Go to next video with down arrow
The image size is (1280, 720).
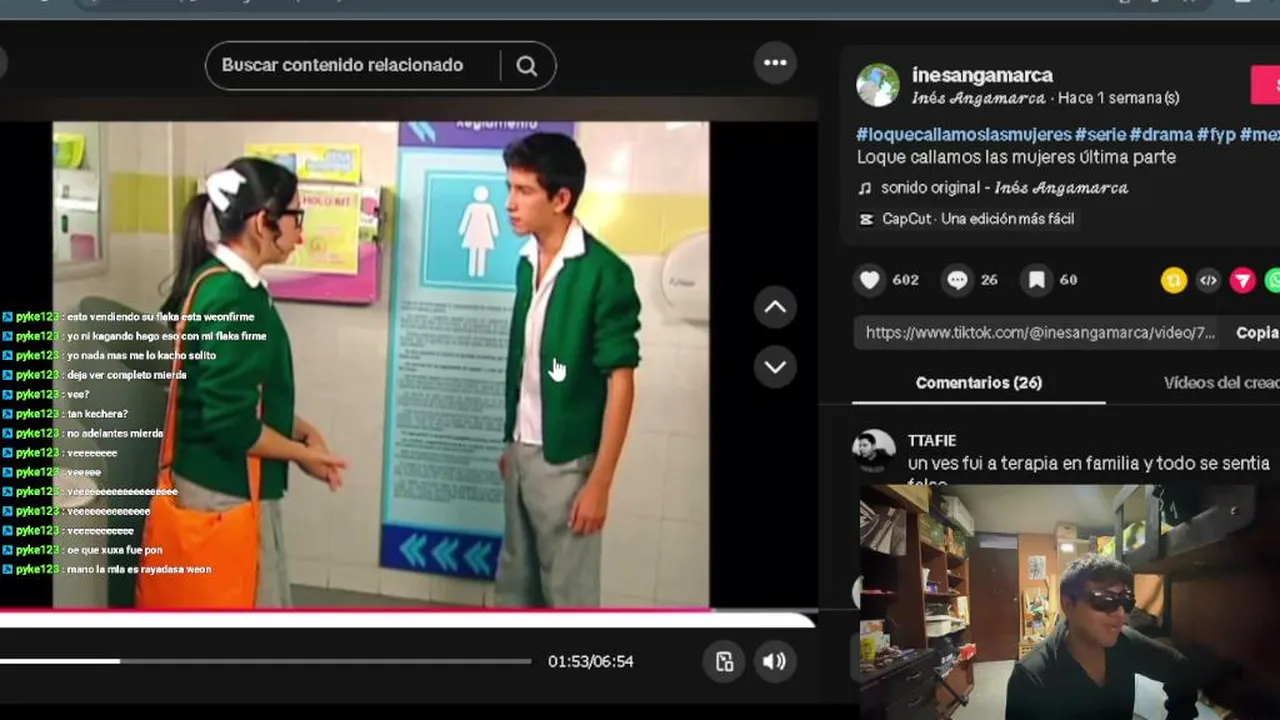(x=775, y=367)
